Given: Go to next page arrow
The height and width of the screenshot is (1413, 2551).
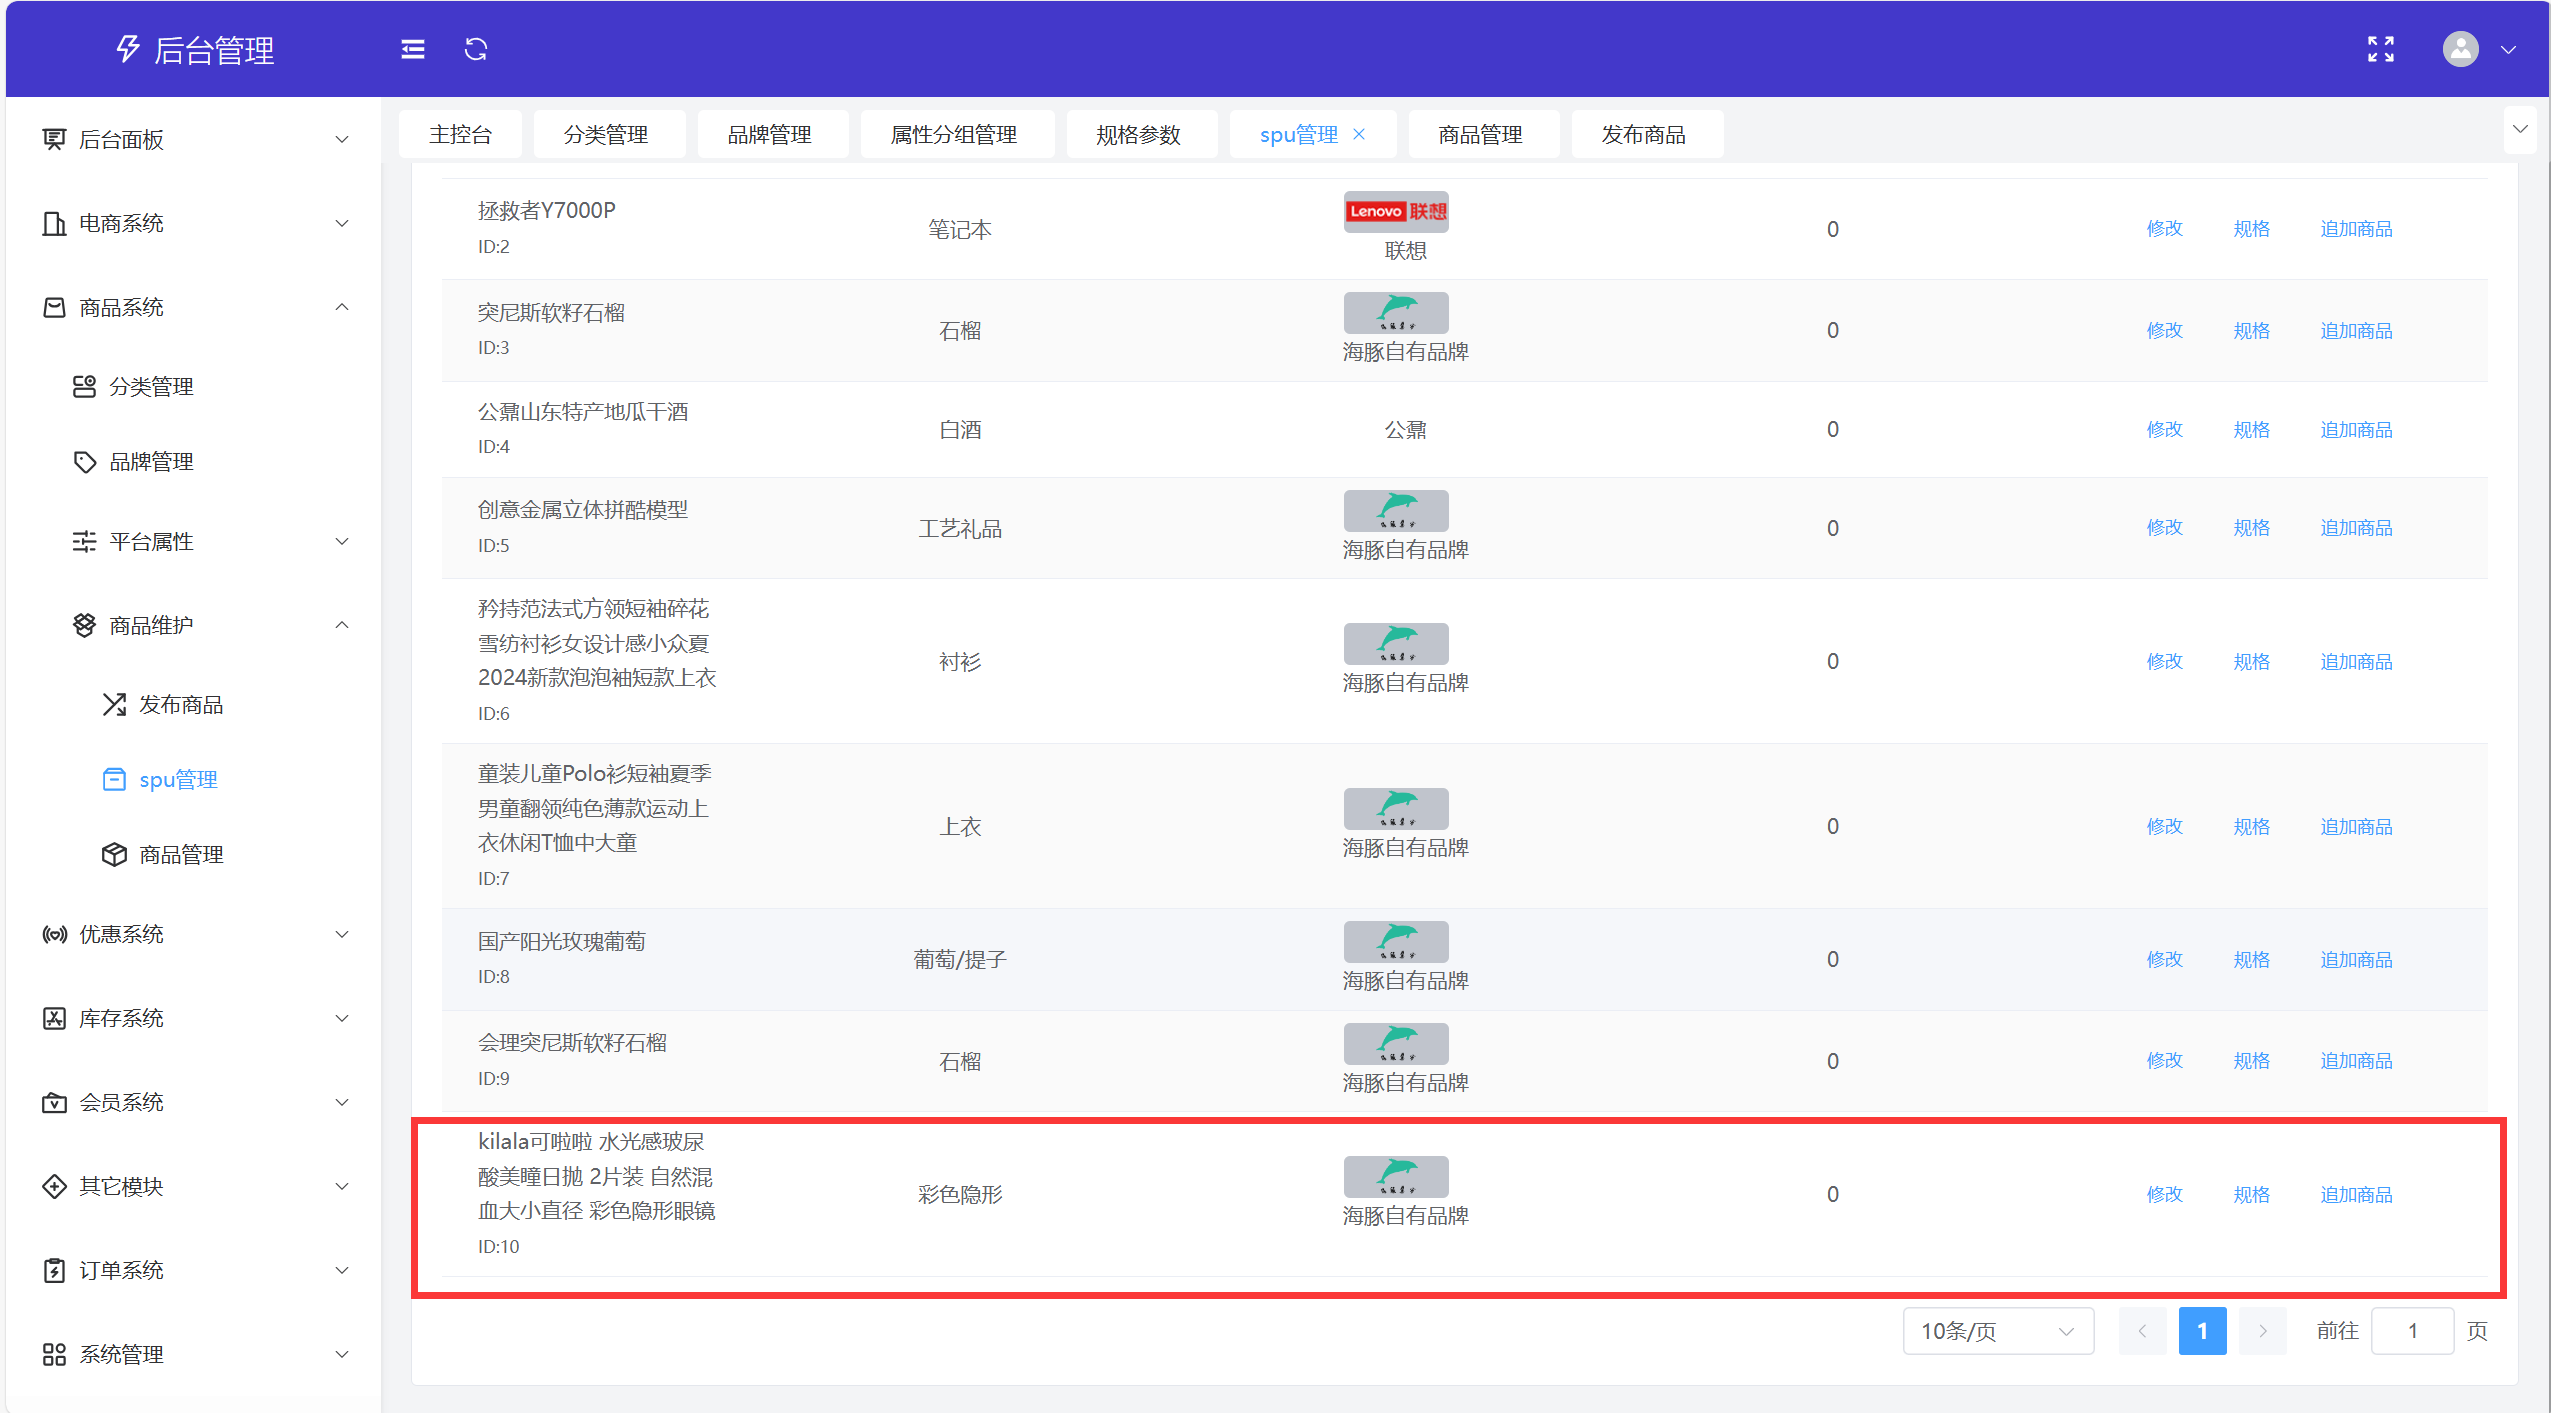Looking at the screenshot, I should [2263, 1331].
